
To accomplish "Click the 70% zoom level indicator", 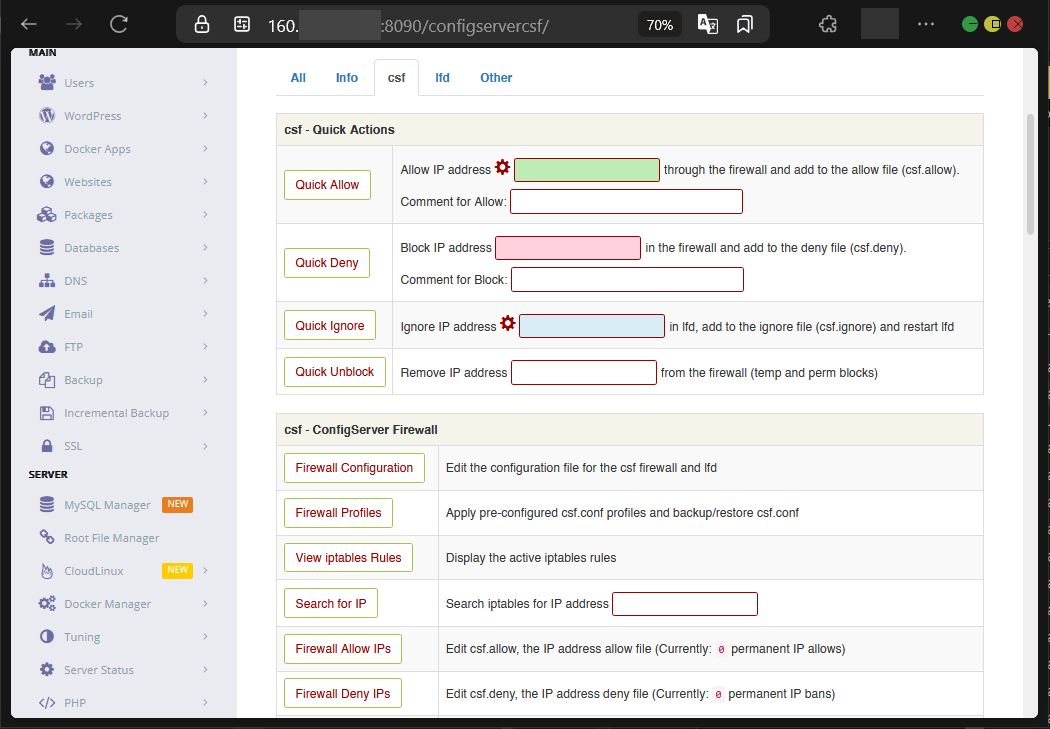I will coord(660,25).
